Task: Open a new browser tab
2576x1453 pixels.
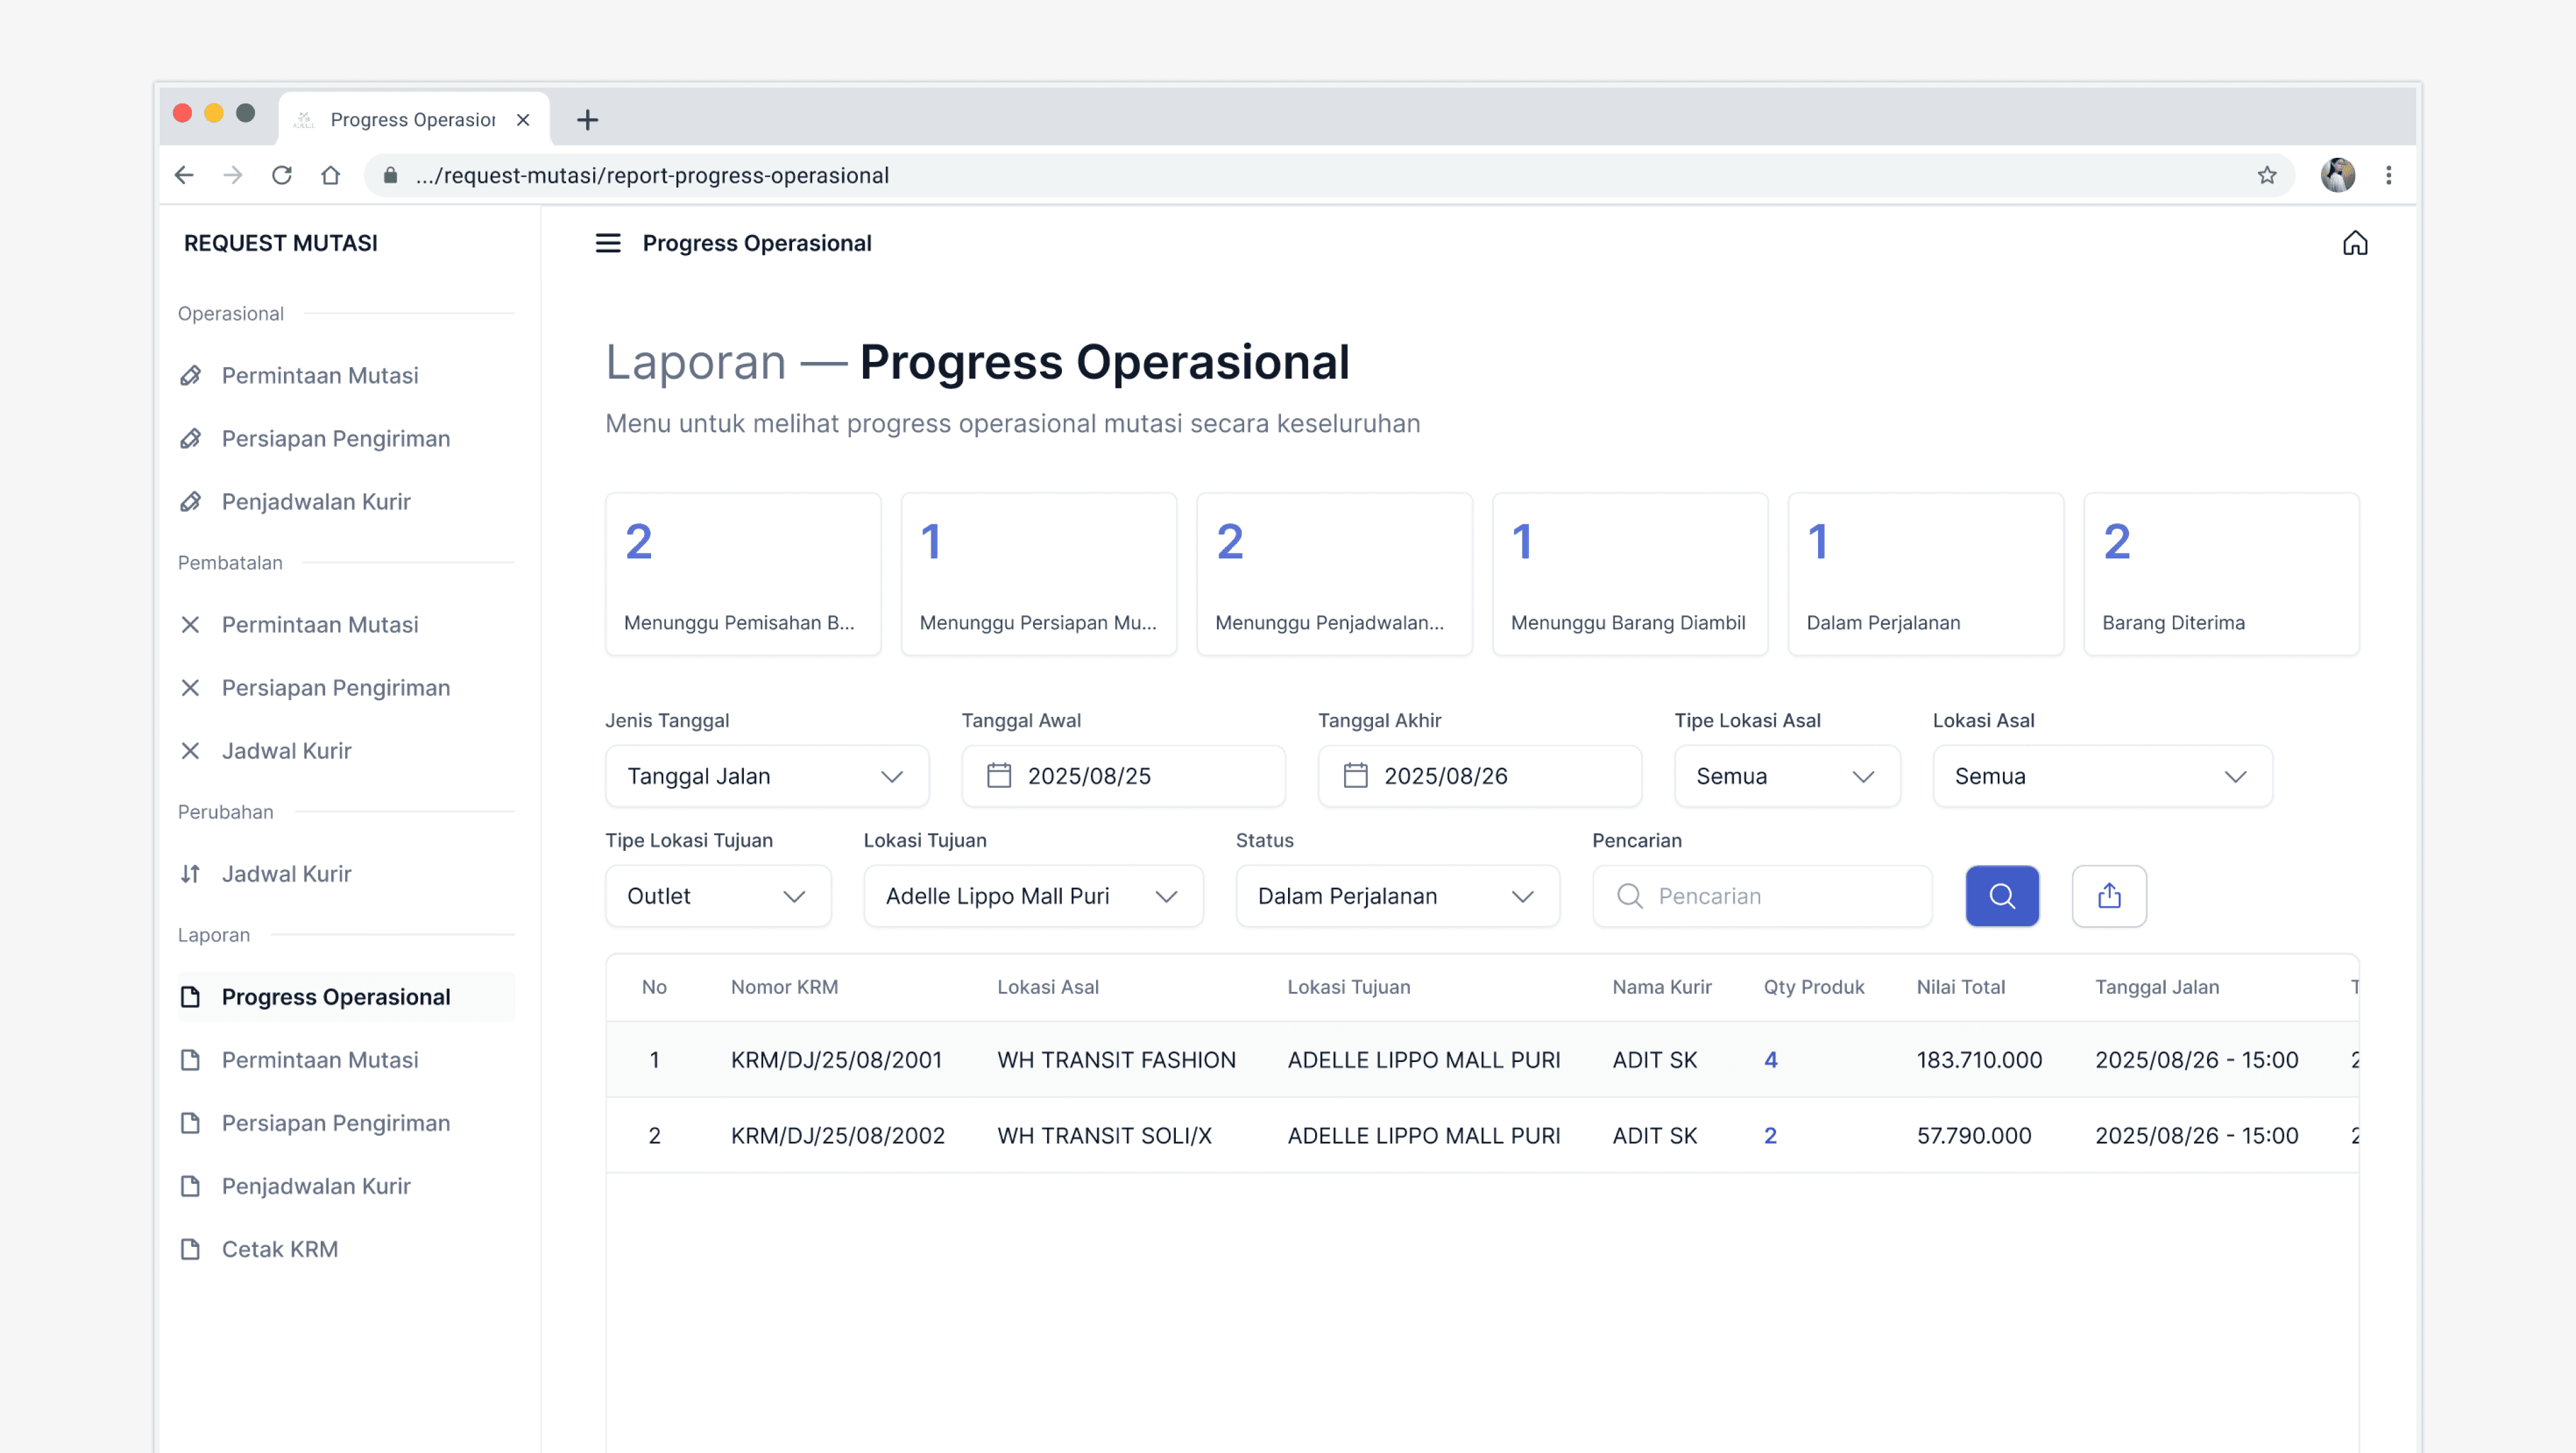Action: [x=587, y=120]
